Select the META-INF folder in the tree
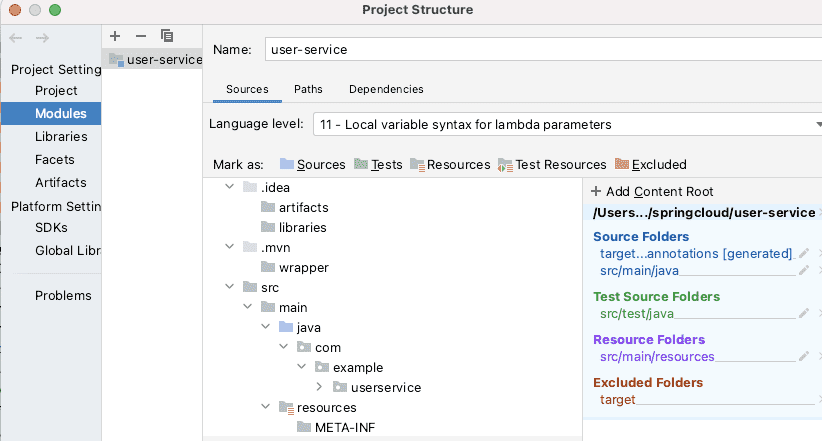Screen dimensions: 822x441 coord(336,427)
